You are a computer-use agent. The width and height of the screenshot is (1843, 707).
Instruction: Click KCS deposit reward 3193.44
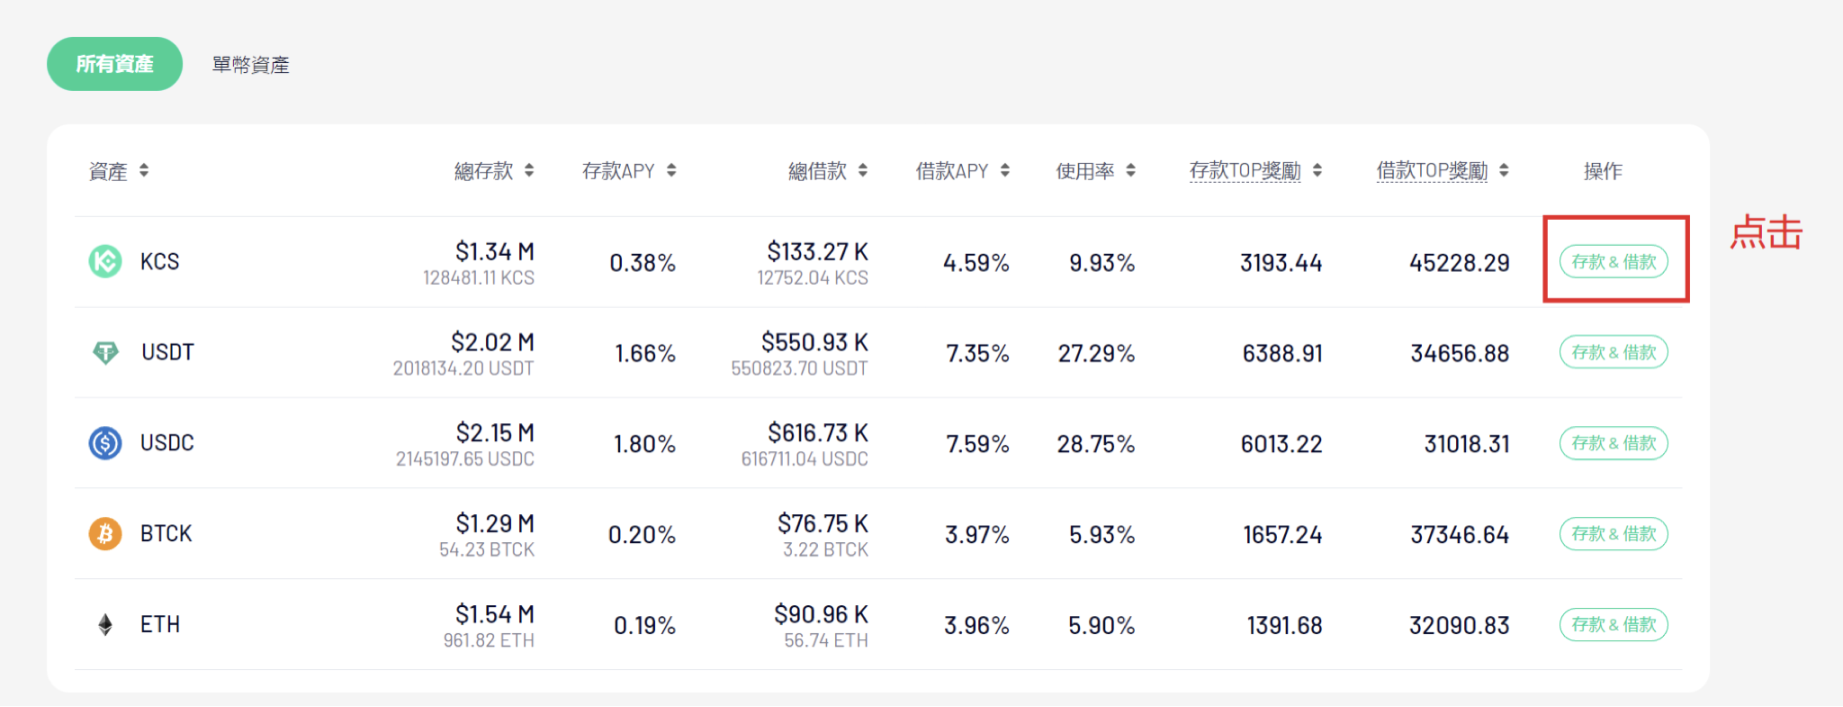click(x=1281, y=263)
